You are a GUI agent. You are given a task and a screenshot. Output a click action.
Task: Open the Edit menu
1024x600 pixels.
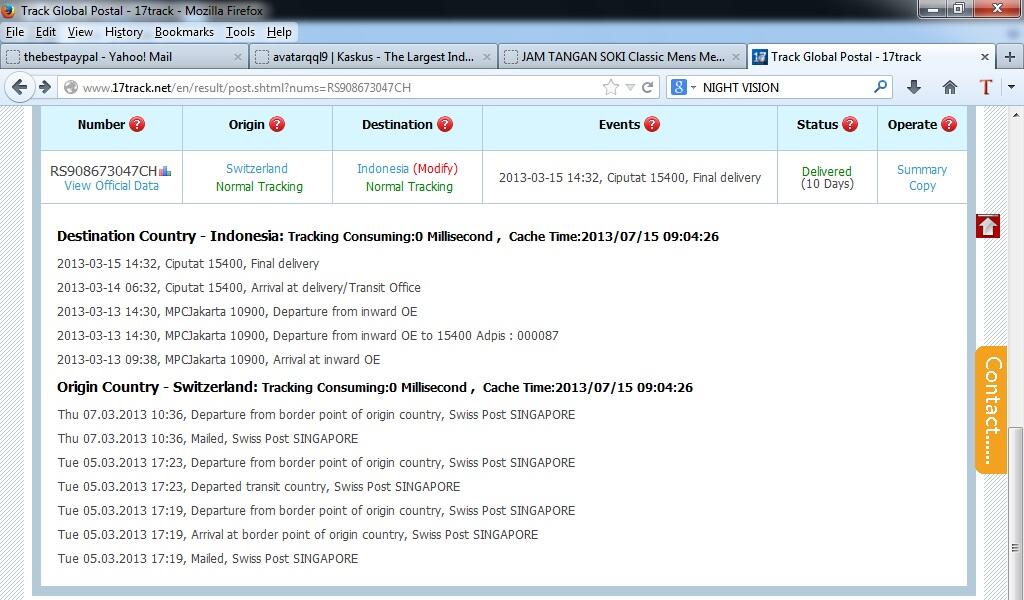pyautogui.click(x=45, y=32)
